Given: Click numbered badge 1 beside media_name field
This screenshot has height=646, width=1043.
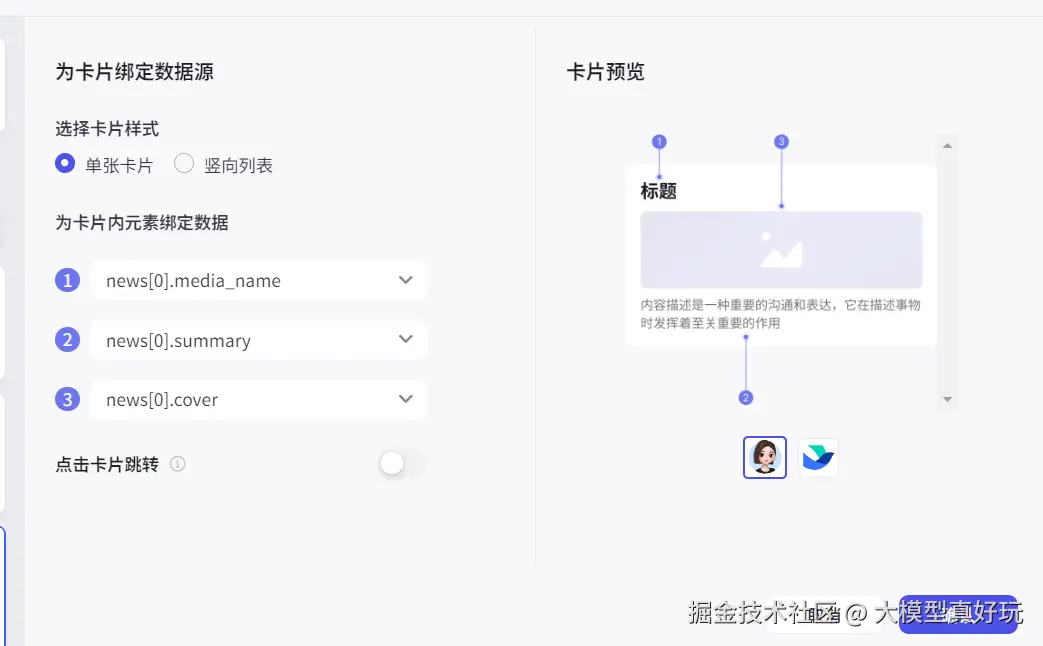Looking at the screenshot, I should (x=67, y=280).
